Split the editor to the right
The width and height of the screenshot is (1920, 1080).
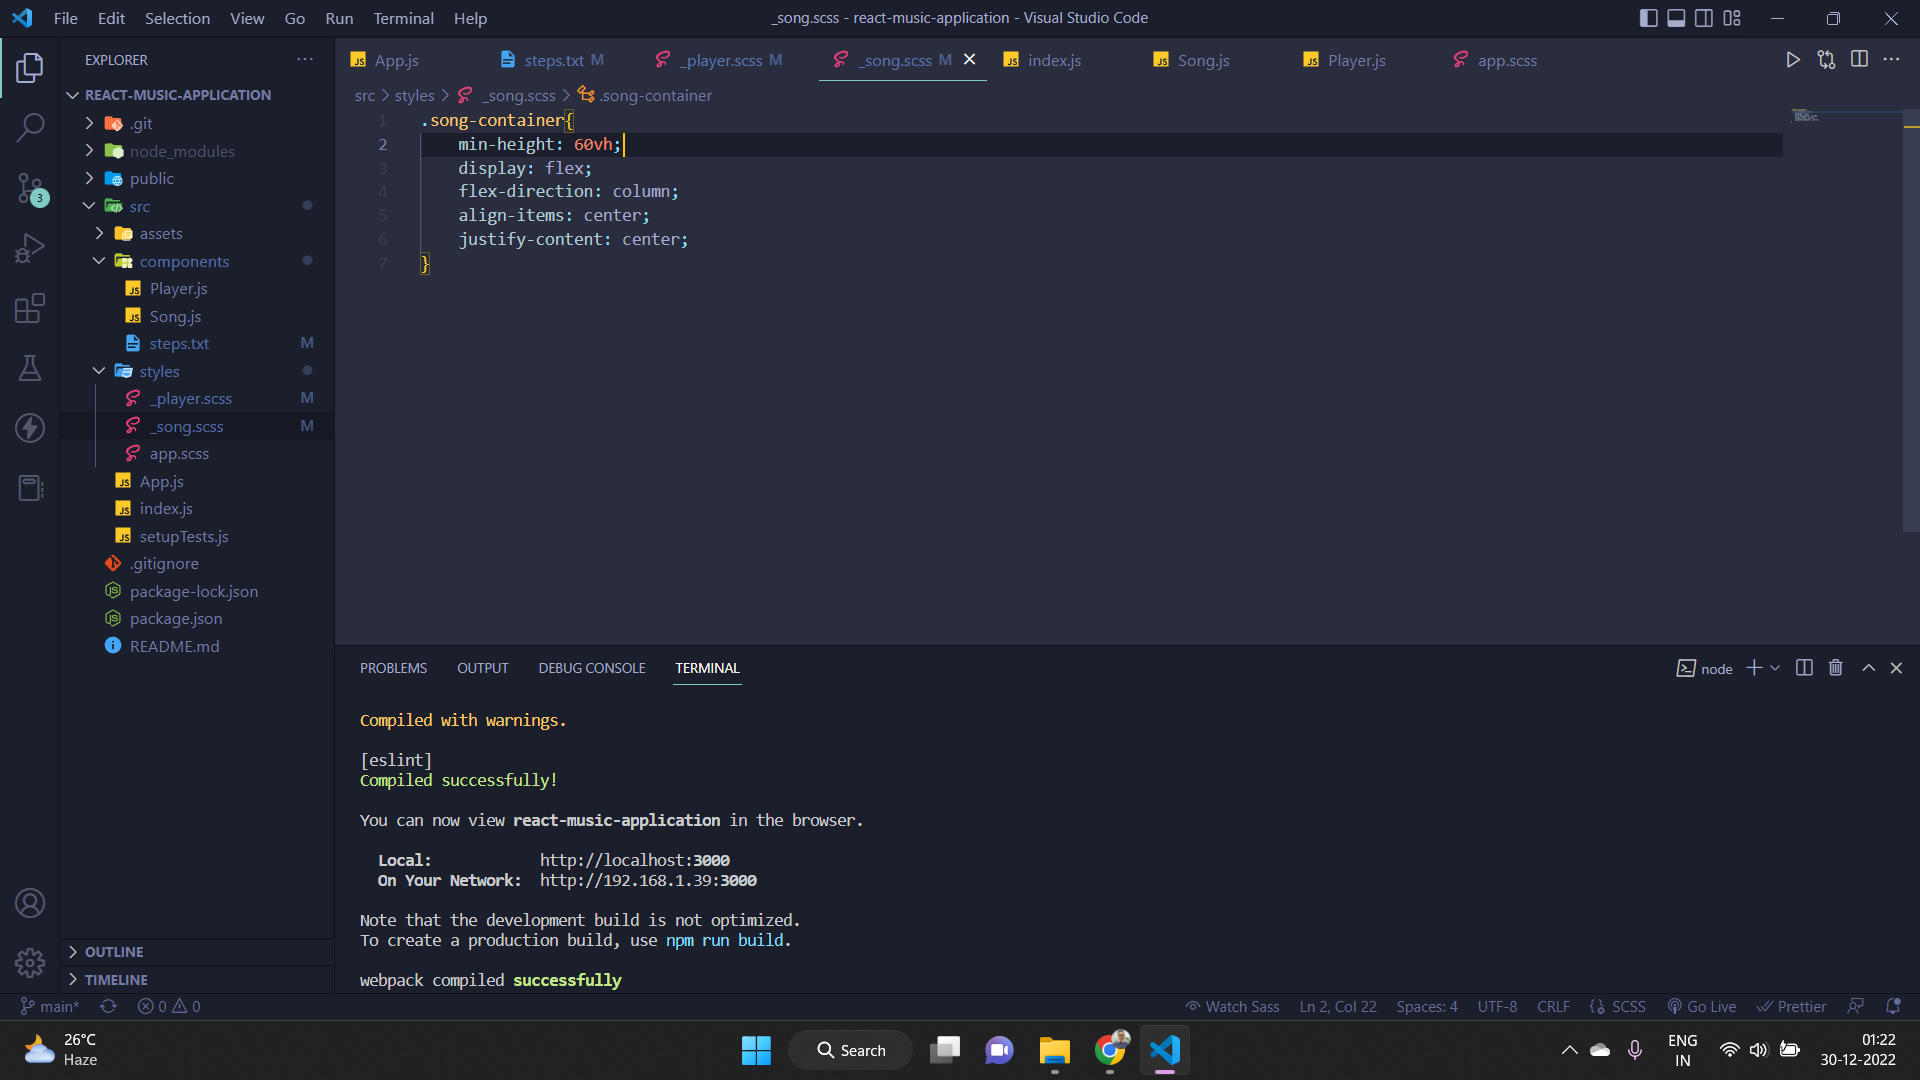click(x=1860, y=60)
